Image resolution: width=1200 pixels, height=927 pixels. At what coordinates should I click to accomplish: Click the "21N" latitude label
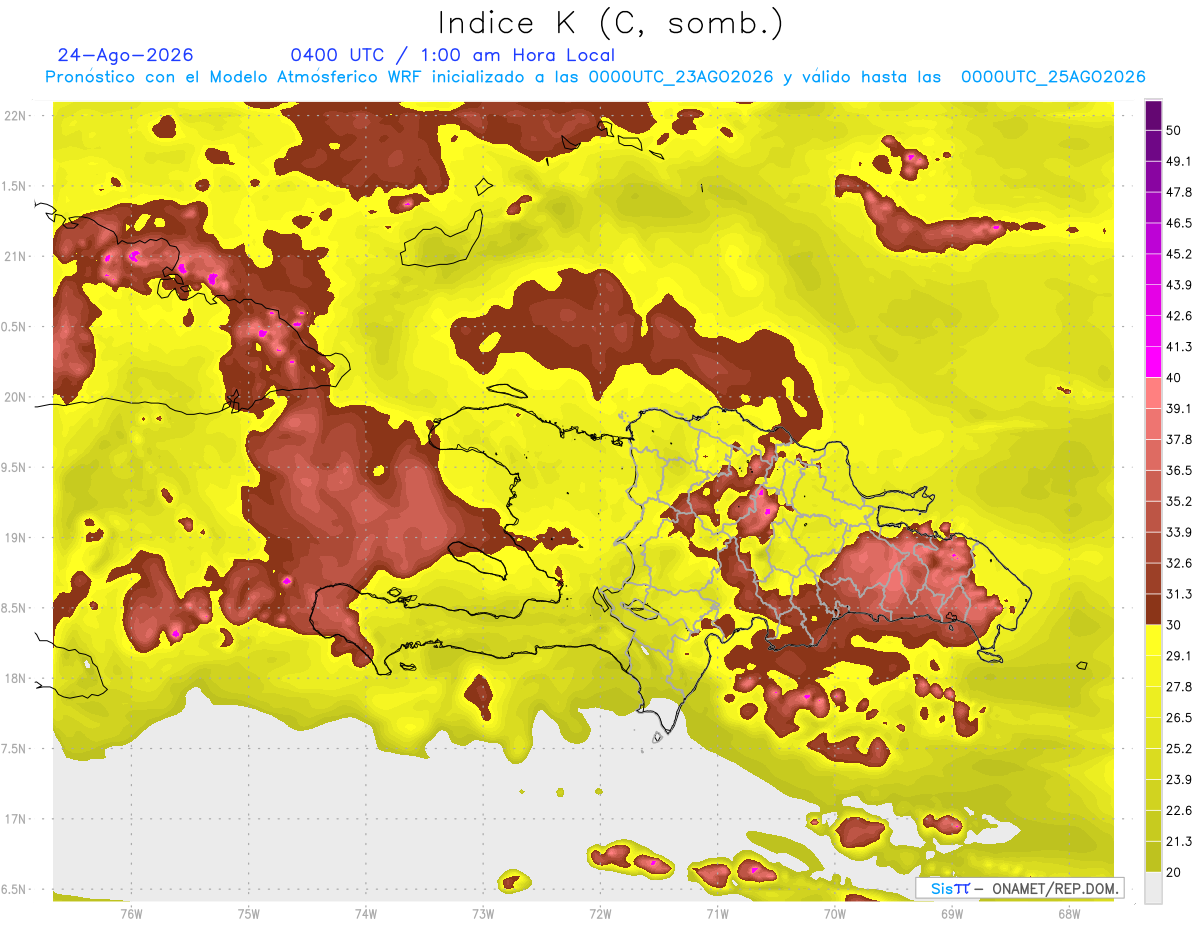pyautogui.click(x=16, y=257)
